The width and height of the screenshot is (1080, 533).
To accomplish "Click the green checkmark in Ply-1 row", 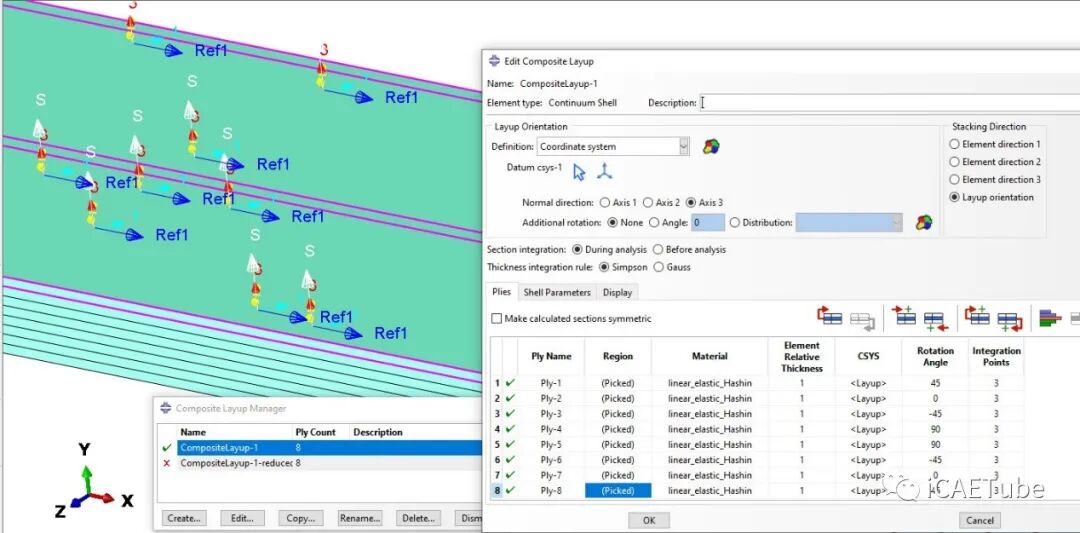I will (510, 383).
